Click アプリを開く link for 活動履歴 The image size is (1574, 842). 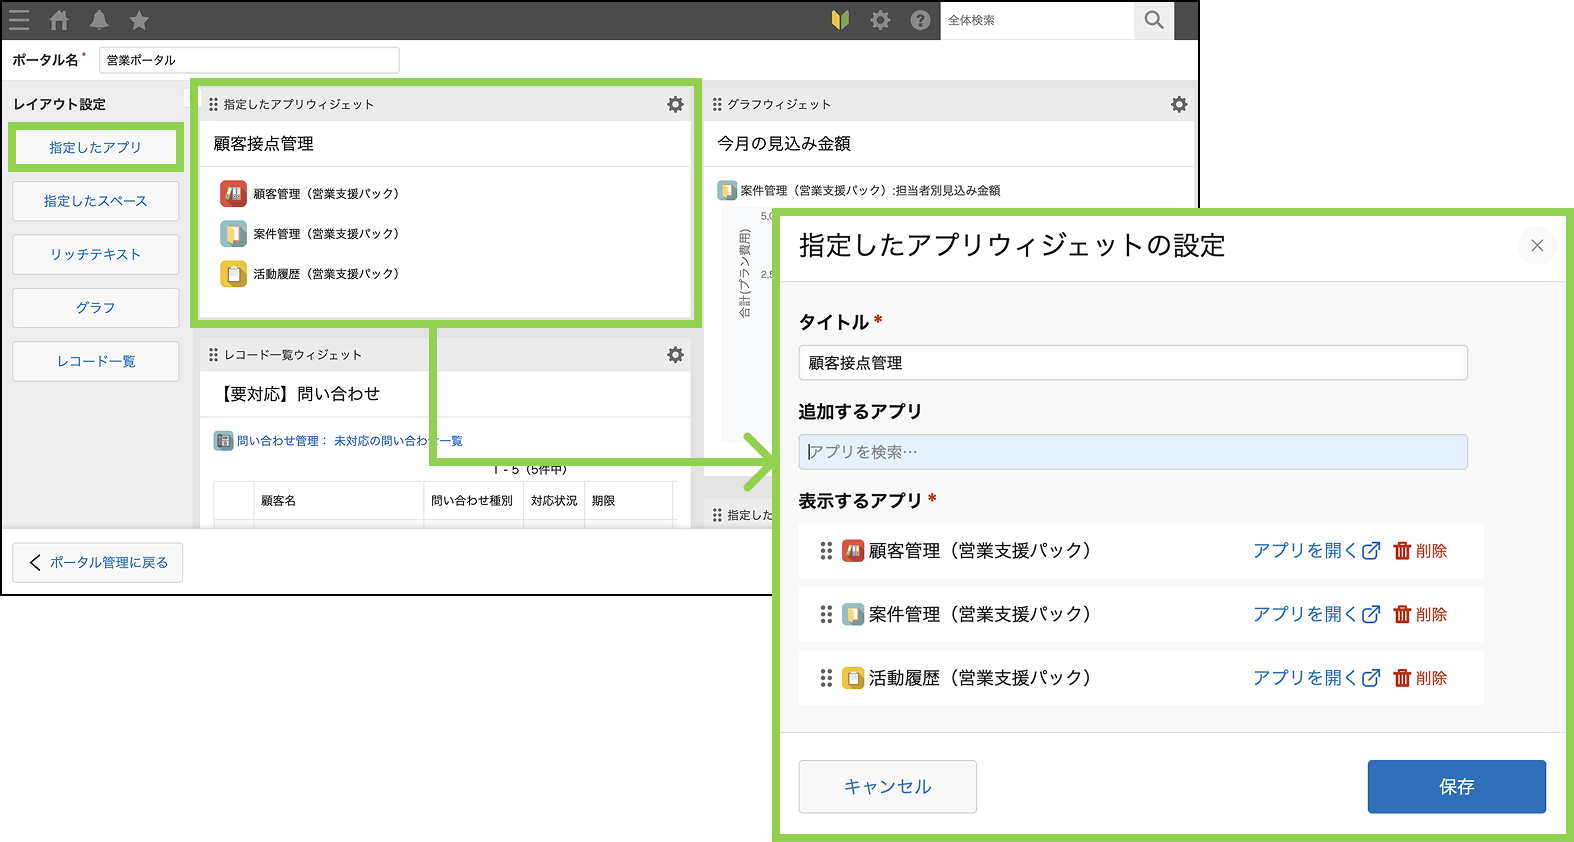click(x=1316, y=678)
